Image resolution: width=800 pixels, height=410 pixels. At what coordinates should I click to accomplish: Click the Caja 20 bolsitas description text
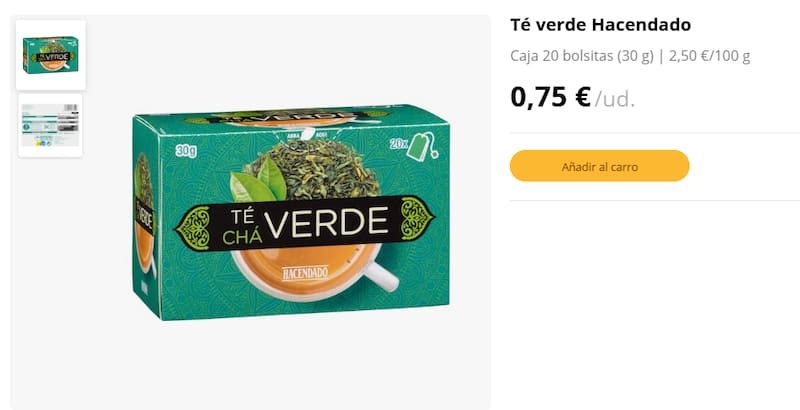(x=582, y=56)
